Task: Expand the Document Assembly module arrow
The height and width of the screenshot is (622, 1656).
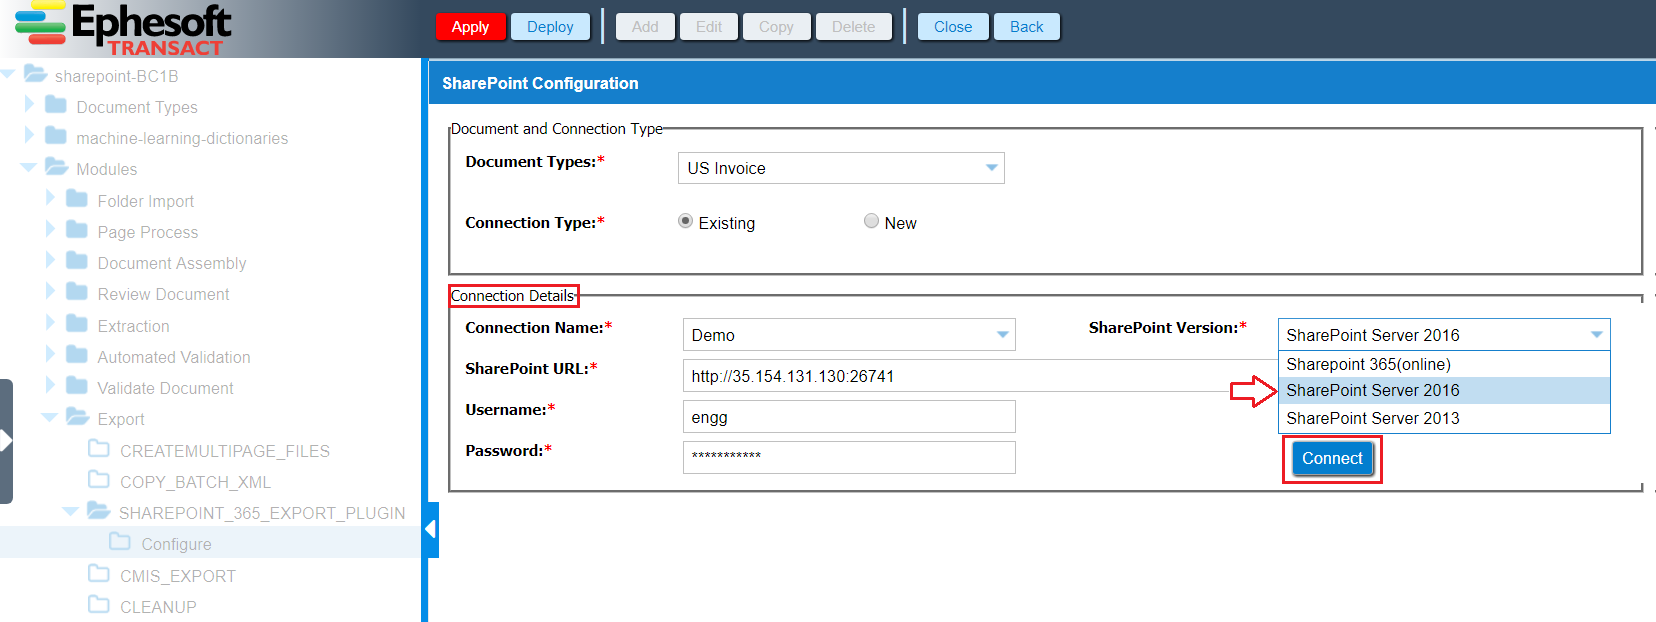Action: (50, 260)
